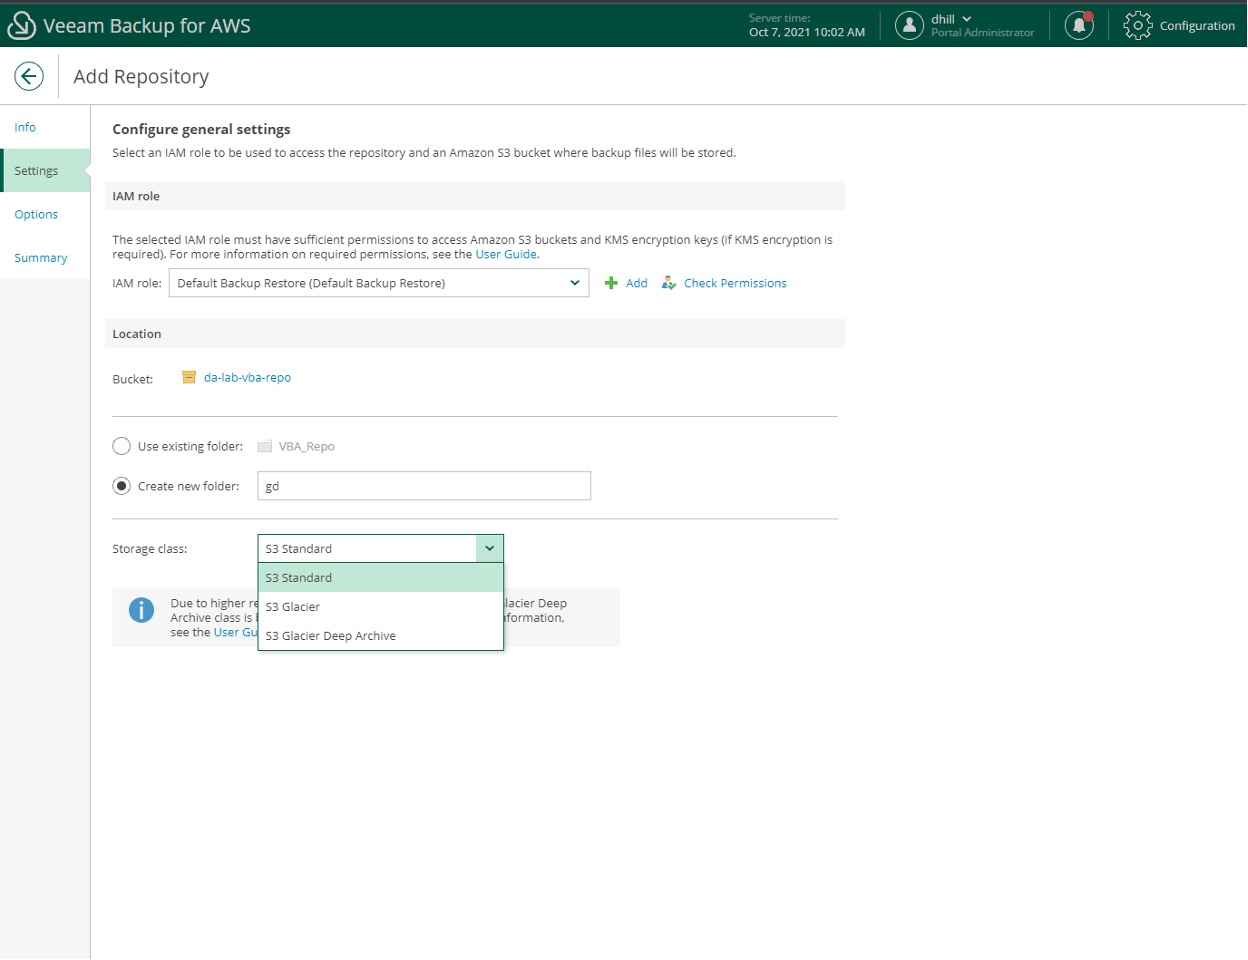Click the Add Repository page title
Viewport: 1248px width, 960px height.
(x=141, y=77)
